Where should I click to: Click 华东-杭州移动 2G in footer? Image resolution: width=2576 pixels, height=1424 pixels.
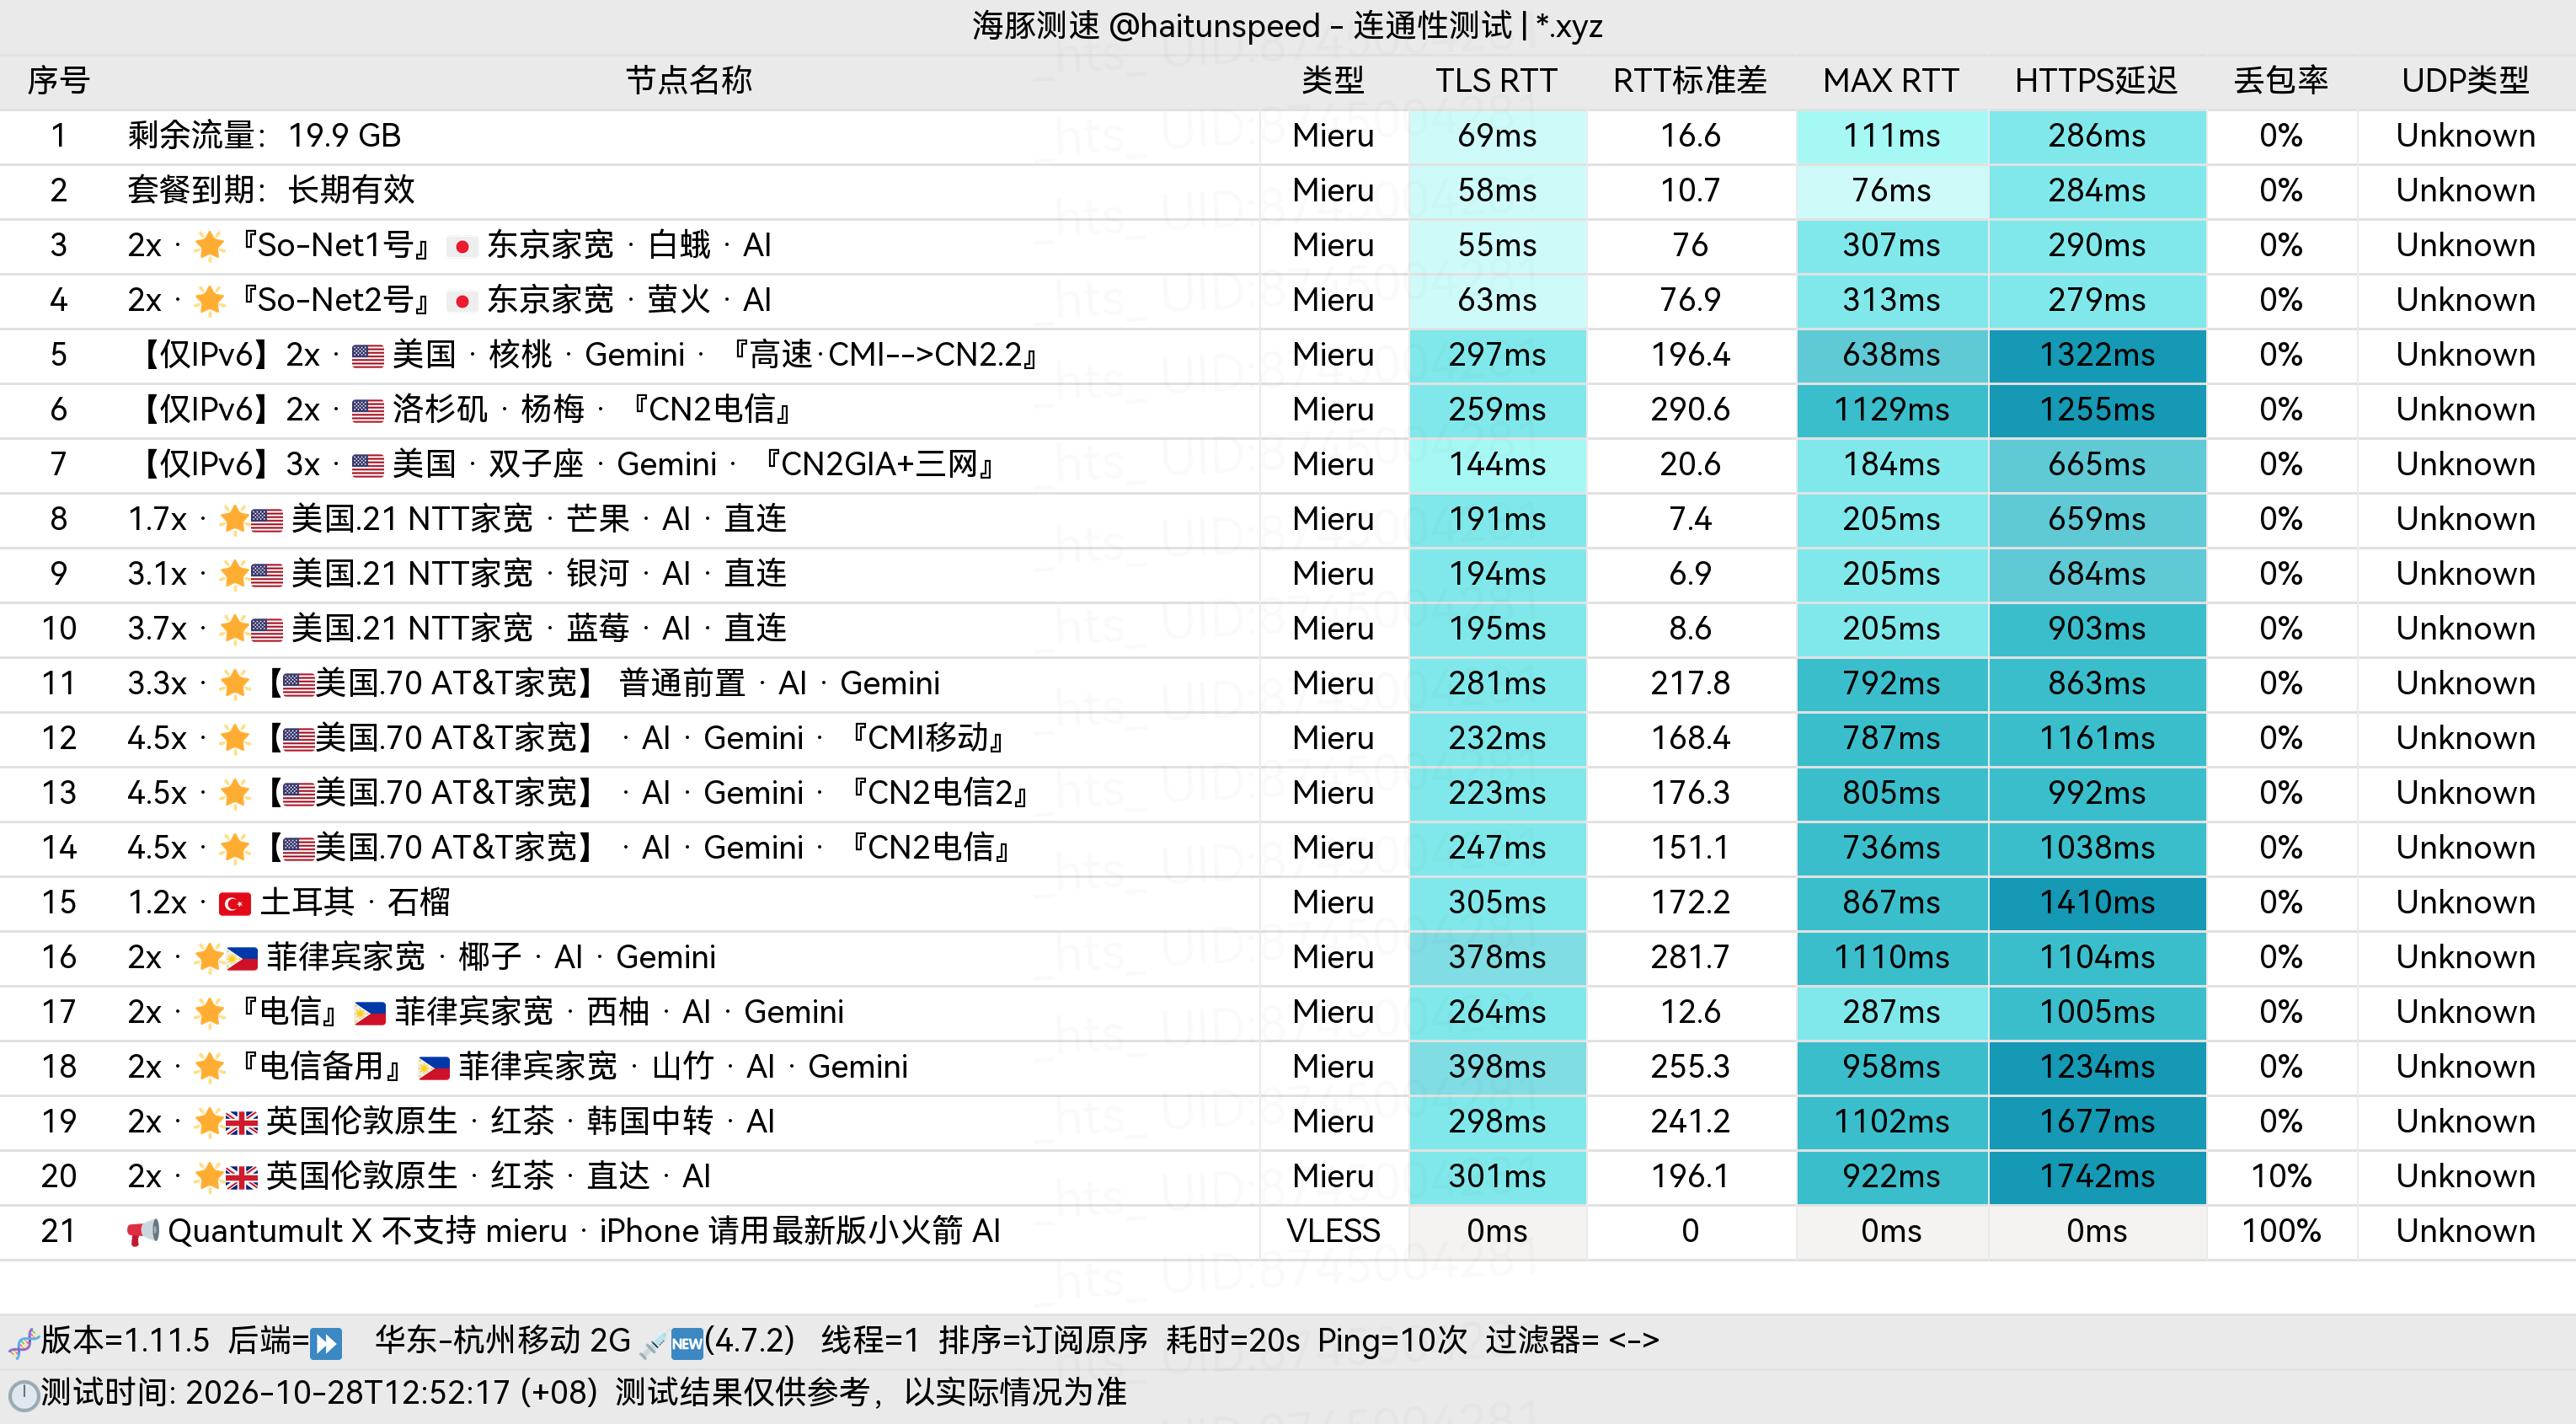point(503,1341)
